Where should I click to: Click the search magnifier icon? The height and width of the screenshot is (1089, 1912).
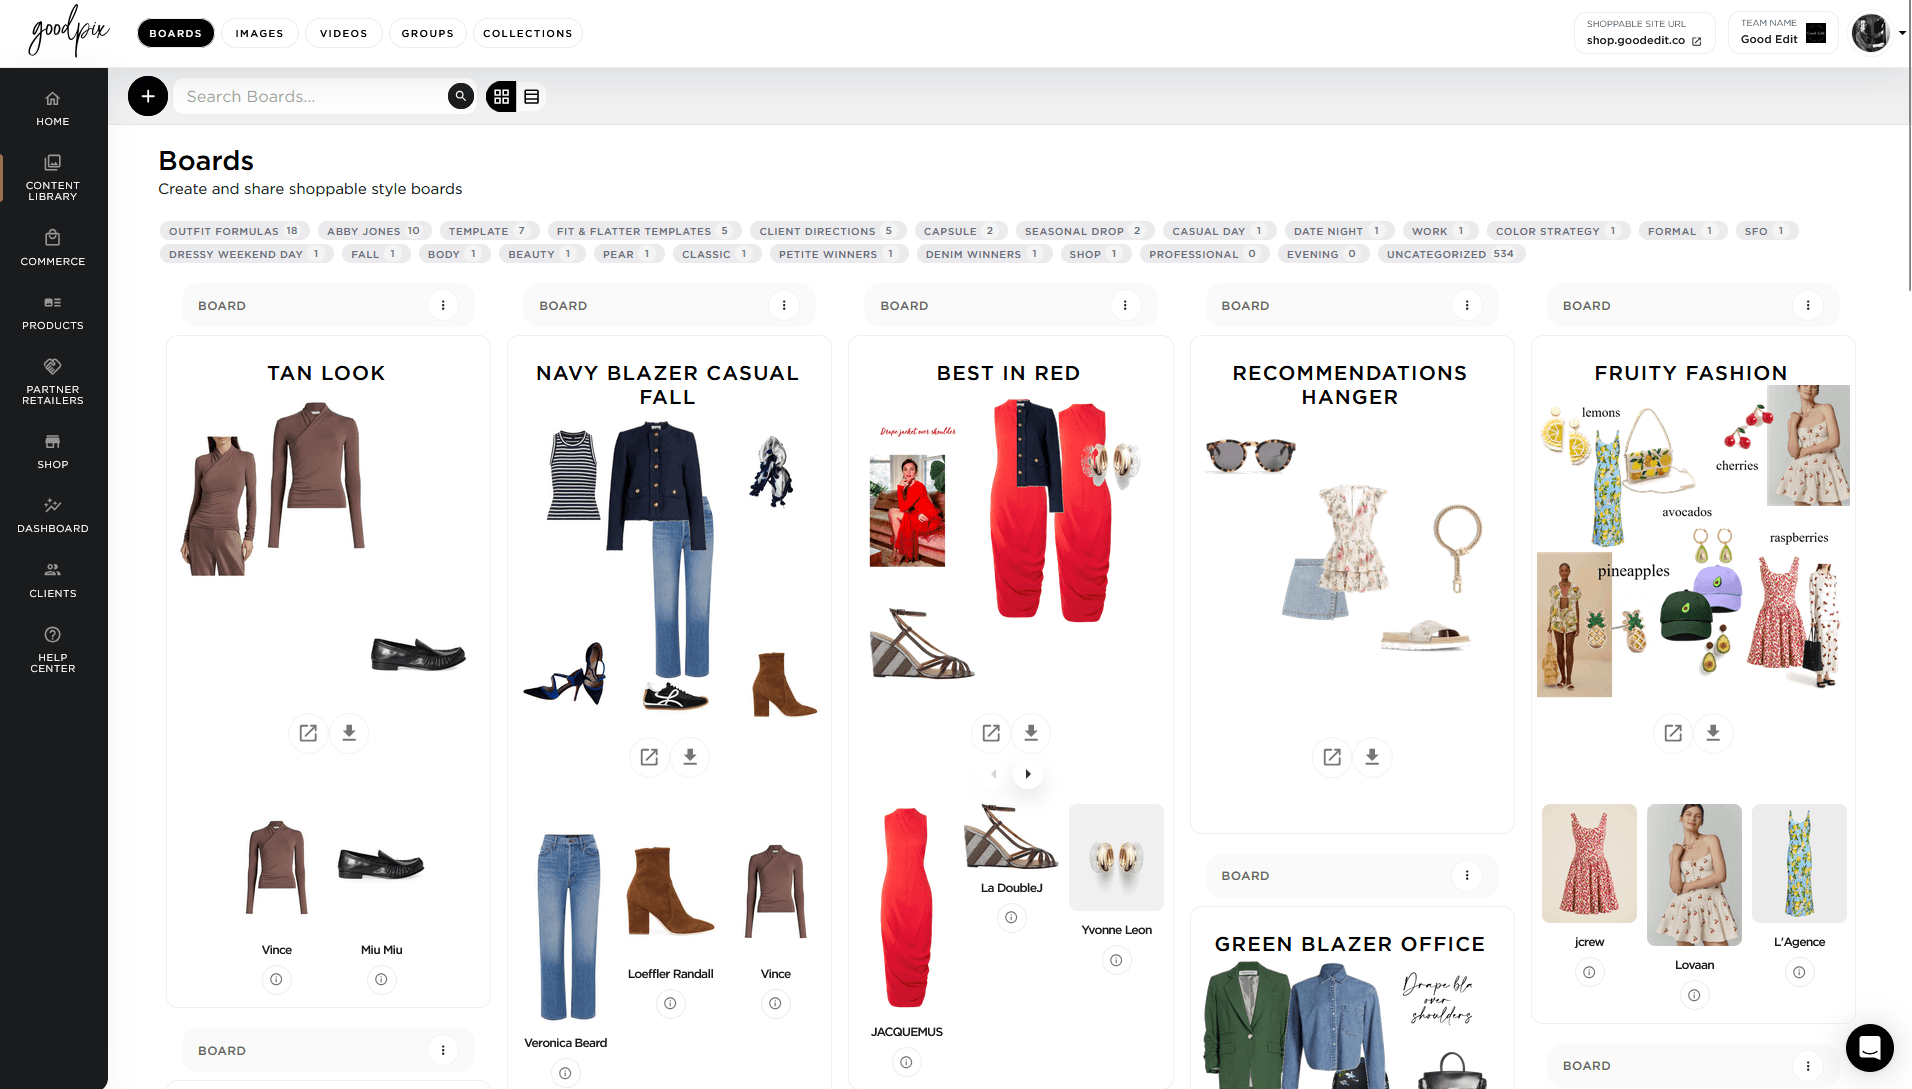460,96
